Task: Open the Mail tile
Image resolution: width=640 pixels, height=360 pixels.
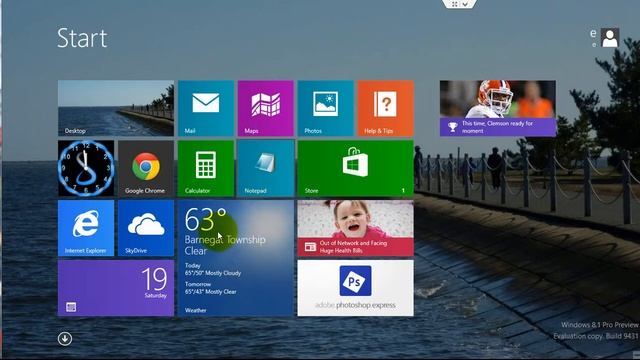Action: pyautogui.click(x=206, y=108)
